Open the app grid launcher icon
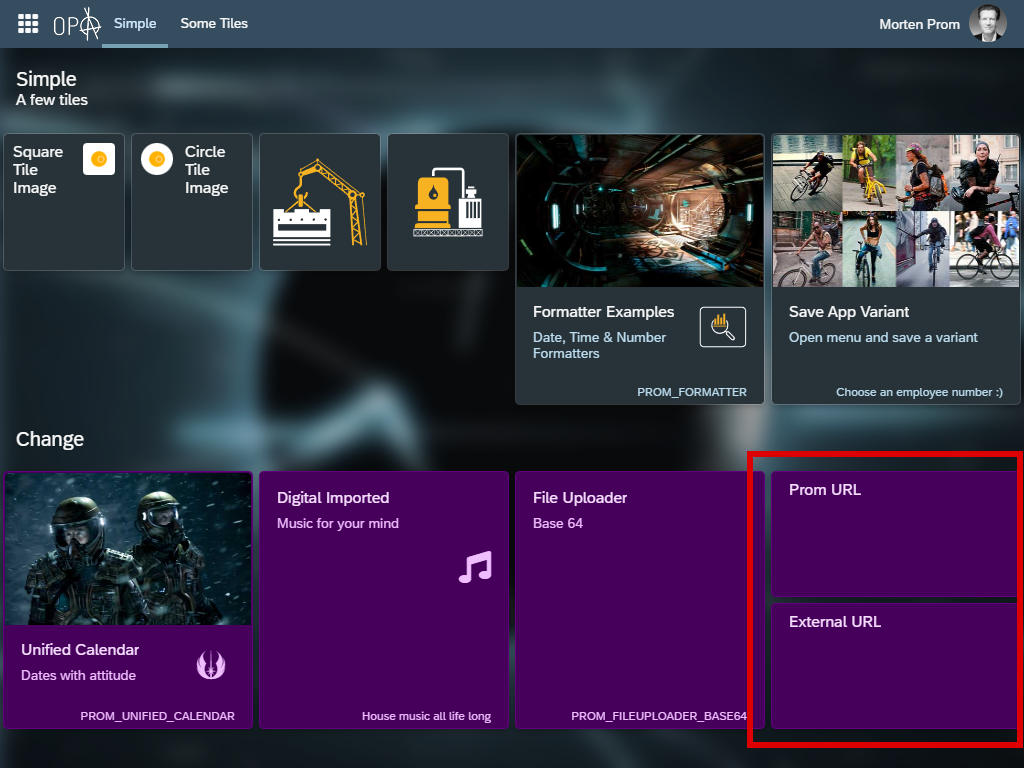 [x=28, y=23]
